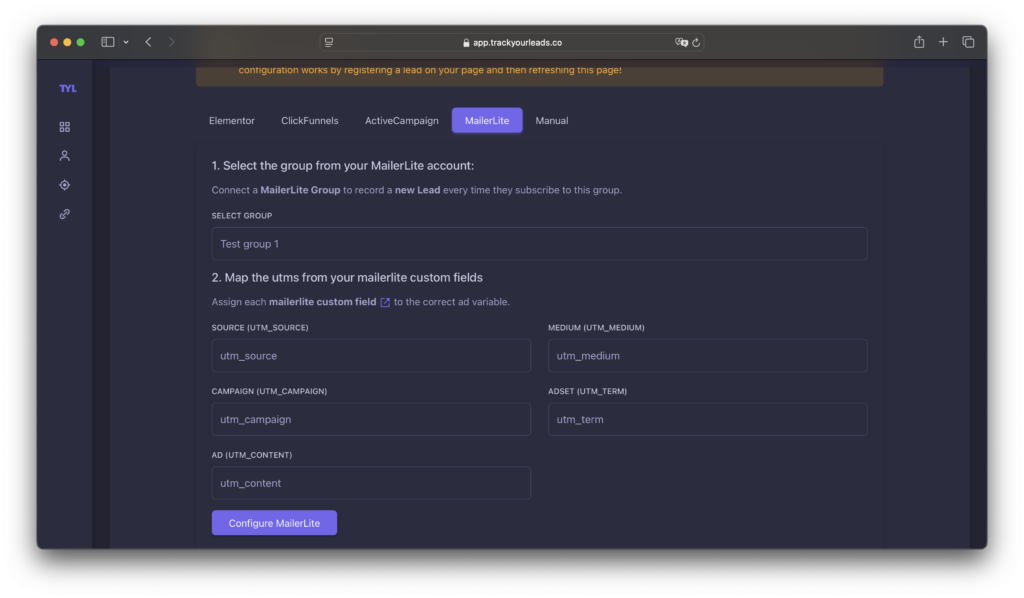
Task: Open the target tracking sidebar icon
Action: [65, 185]
